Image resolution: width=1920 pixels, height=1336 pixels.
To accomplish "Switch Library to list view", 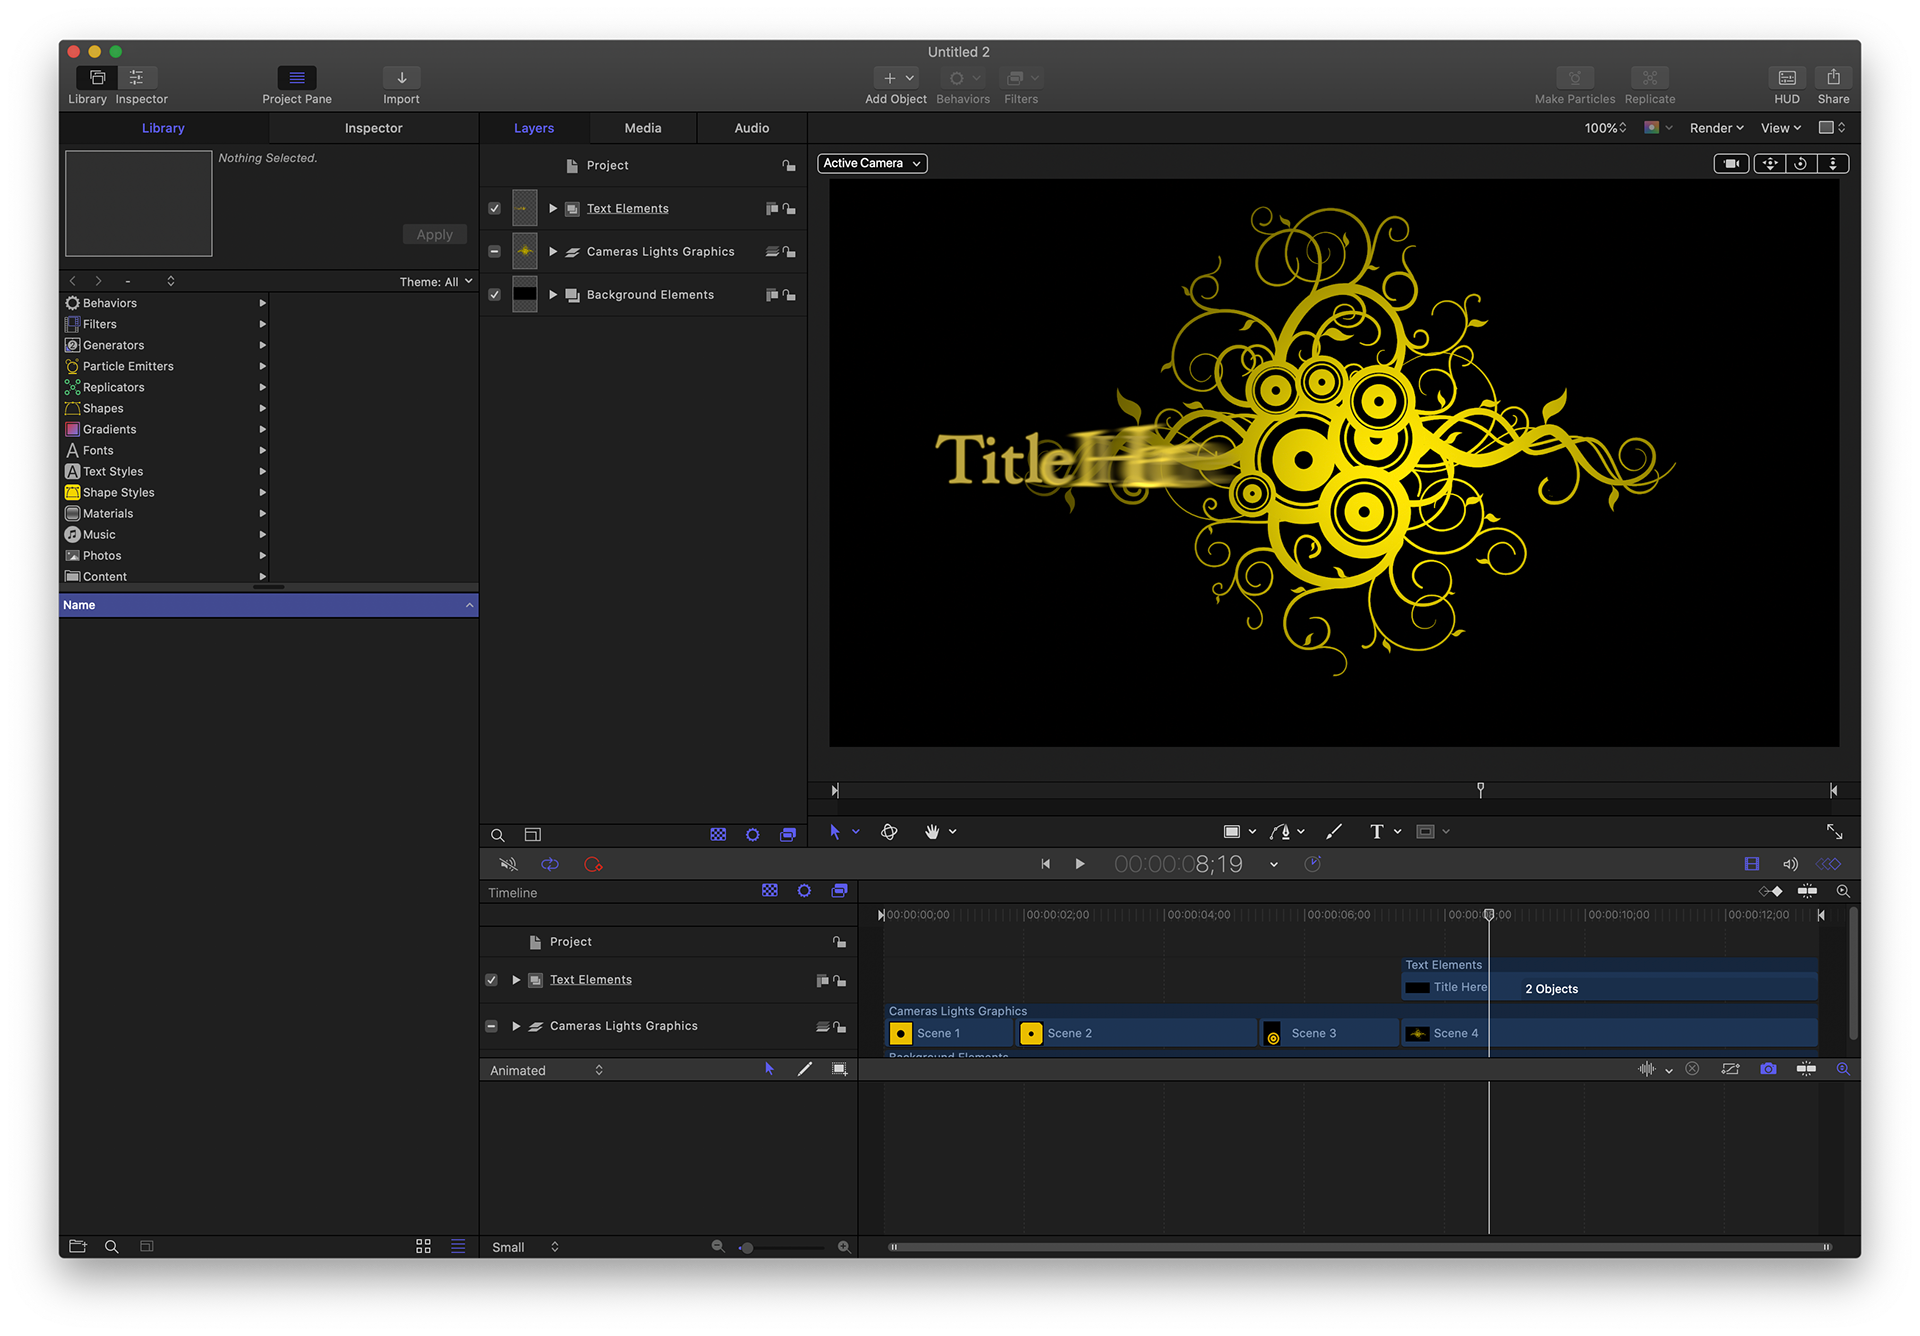I will [458, 1246].
